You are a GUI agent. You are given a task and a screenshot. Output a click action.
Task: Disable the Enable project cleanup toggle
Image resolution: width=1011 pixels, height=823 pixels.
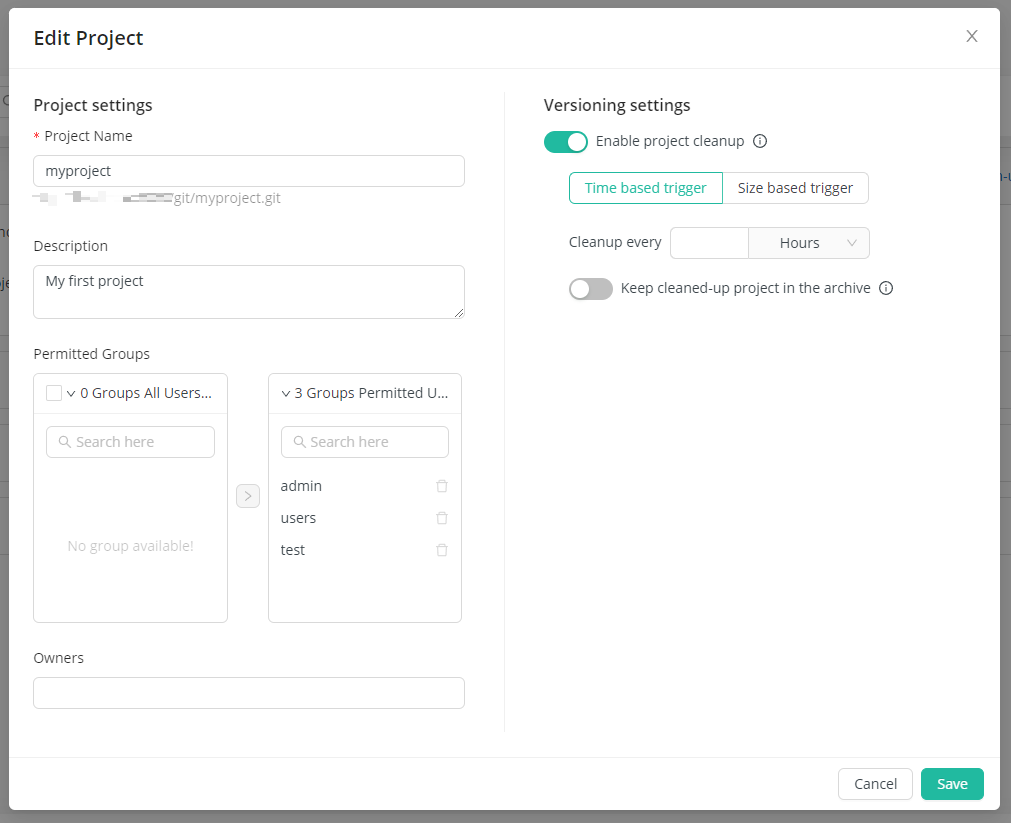coord(566,142)
